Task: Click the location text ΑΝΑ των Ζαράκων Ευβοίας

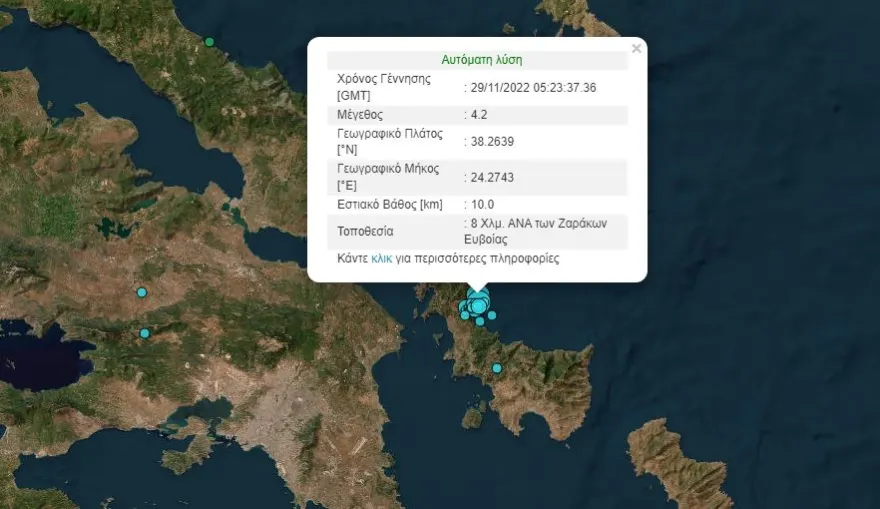Action: point(536,231)
